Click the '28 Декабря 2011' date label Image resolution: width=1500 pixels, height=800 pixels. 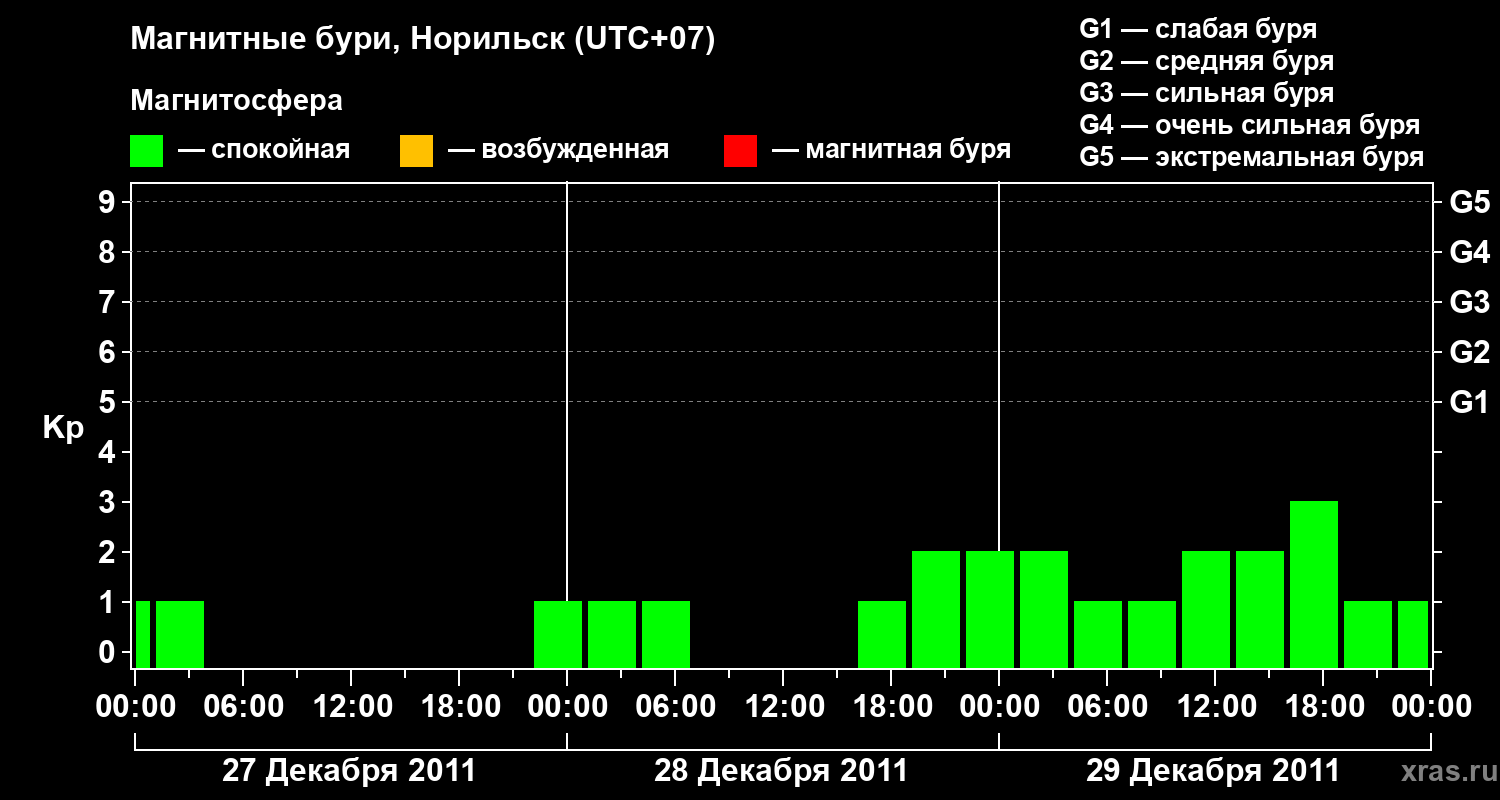781,771
